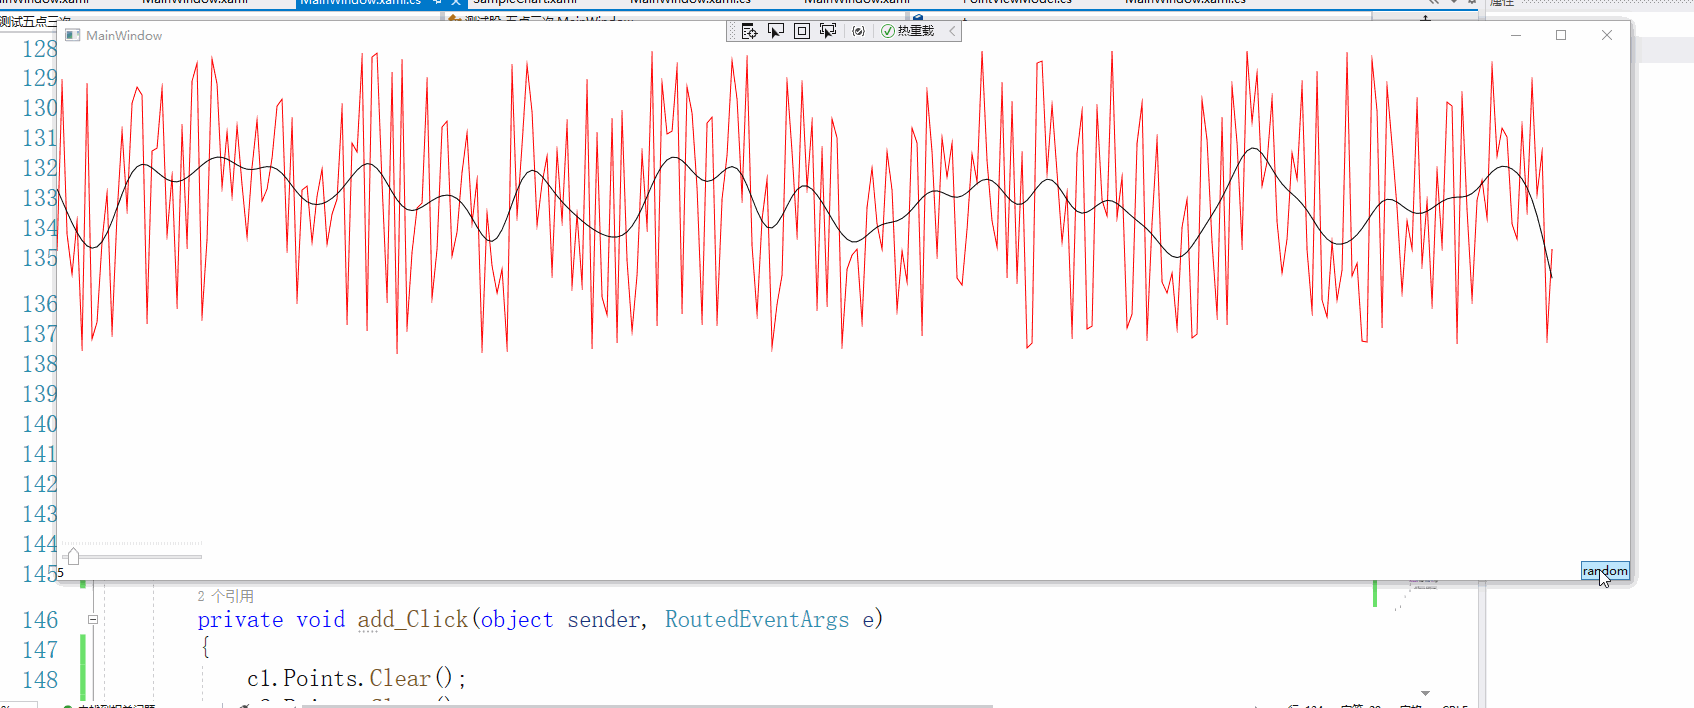Click the c1.Points.Clear() statement
Image resolution: width=1694 pixels, height=708 pixels.
[x=356, y=679]
